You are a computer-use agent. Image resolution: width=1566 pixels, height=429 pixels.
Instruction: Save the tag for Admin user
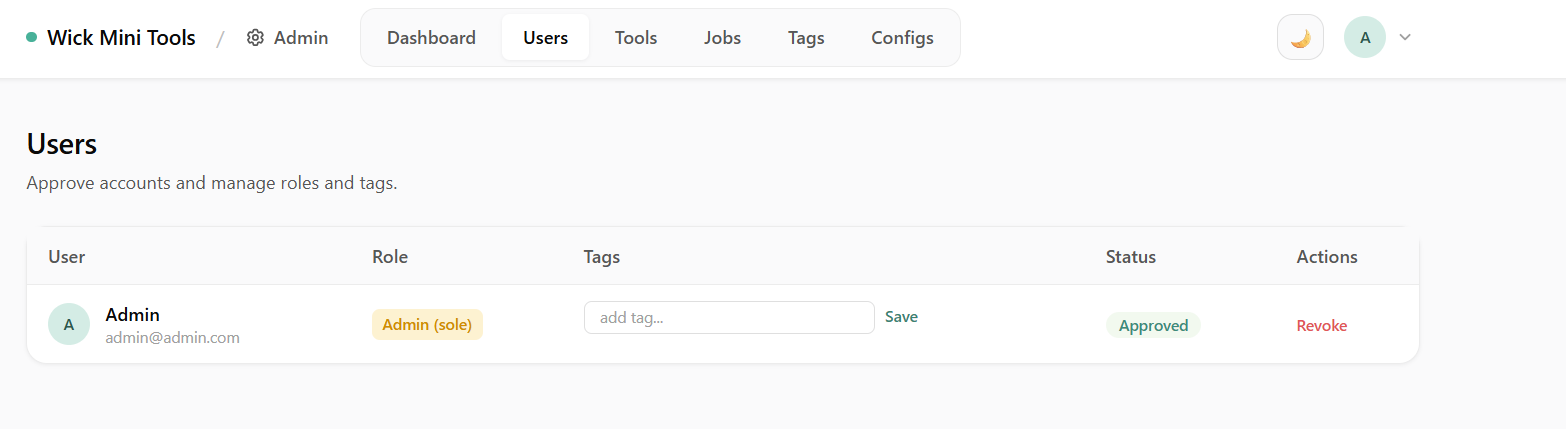tap(901, 317)
